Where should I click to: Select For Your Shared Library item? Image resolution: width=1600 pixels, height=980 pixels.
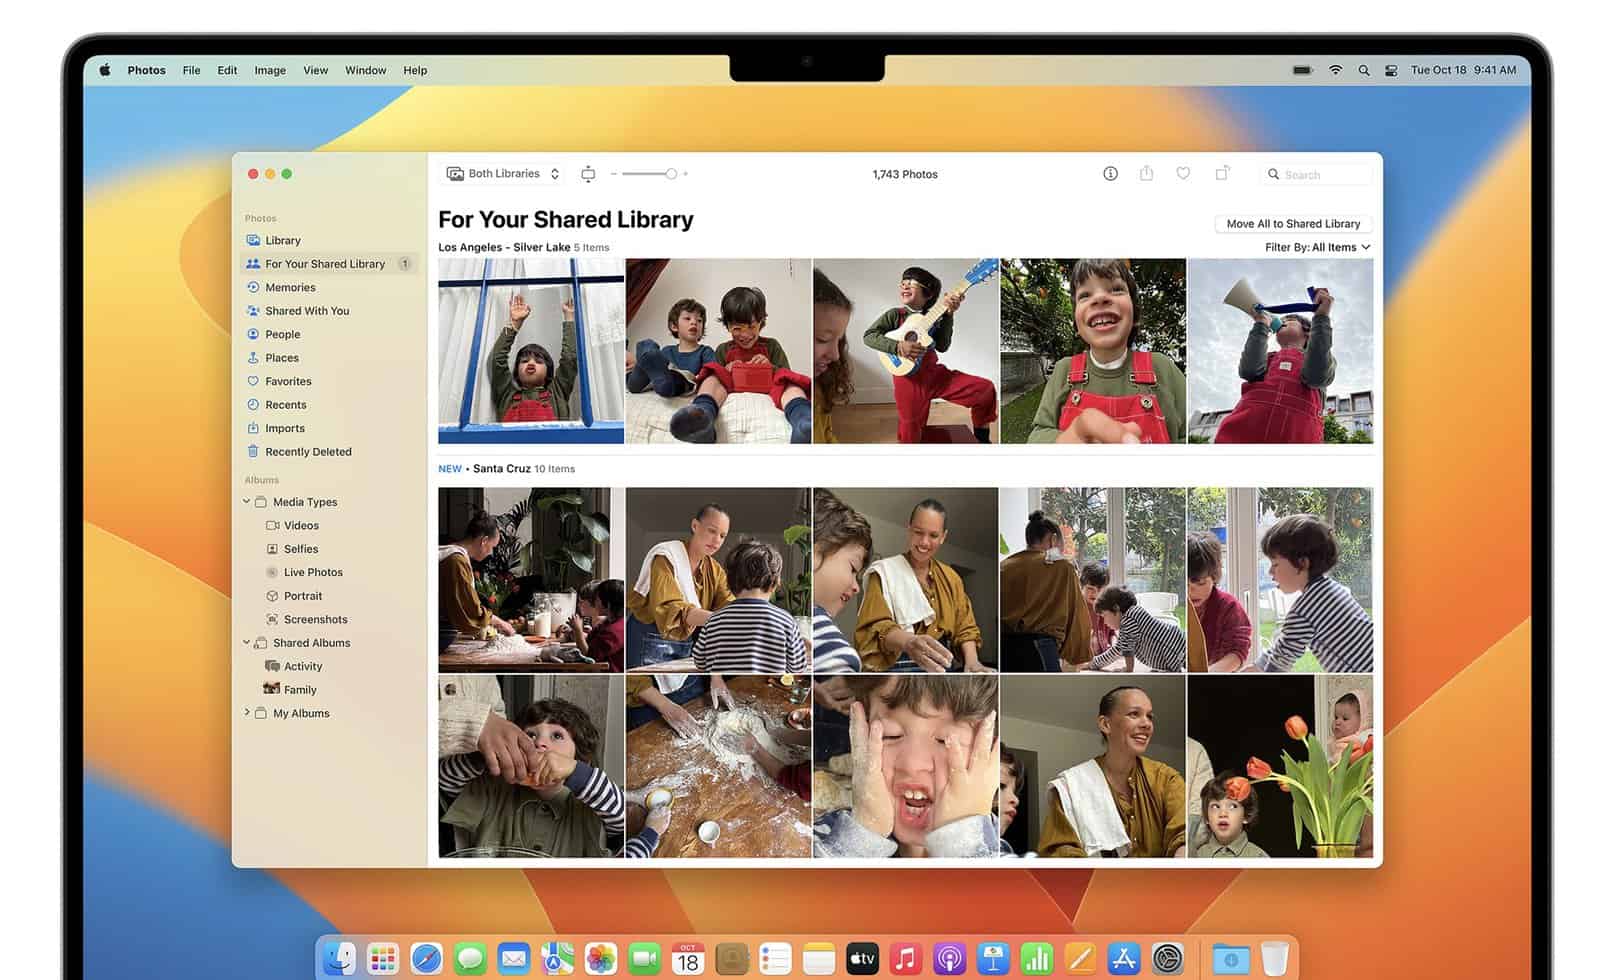click(x=325, y=264)
